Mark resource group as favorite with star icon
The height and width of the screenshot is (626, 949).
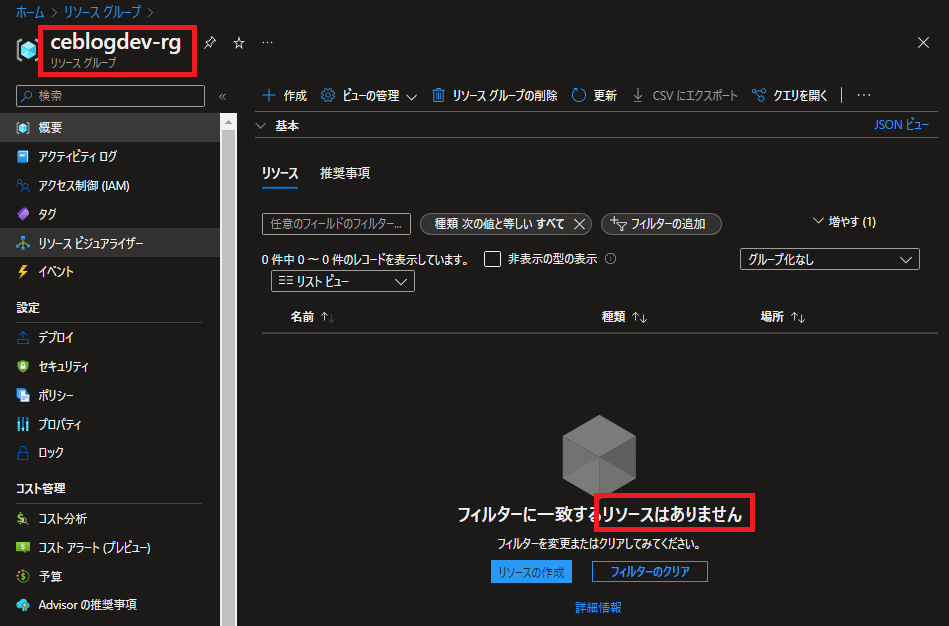(x=239, y=43)
